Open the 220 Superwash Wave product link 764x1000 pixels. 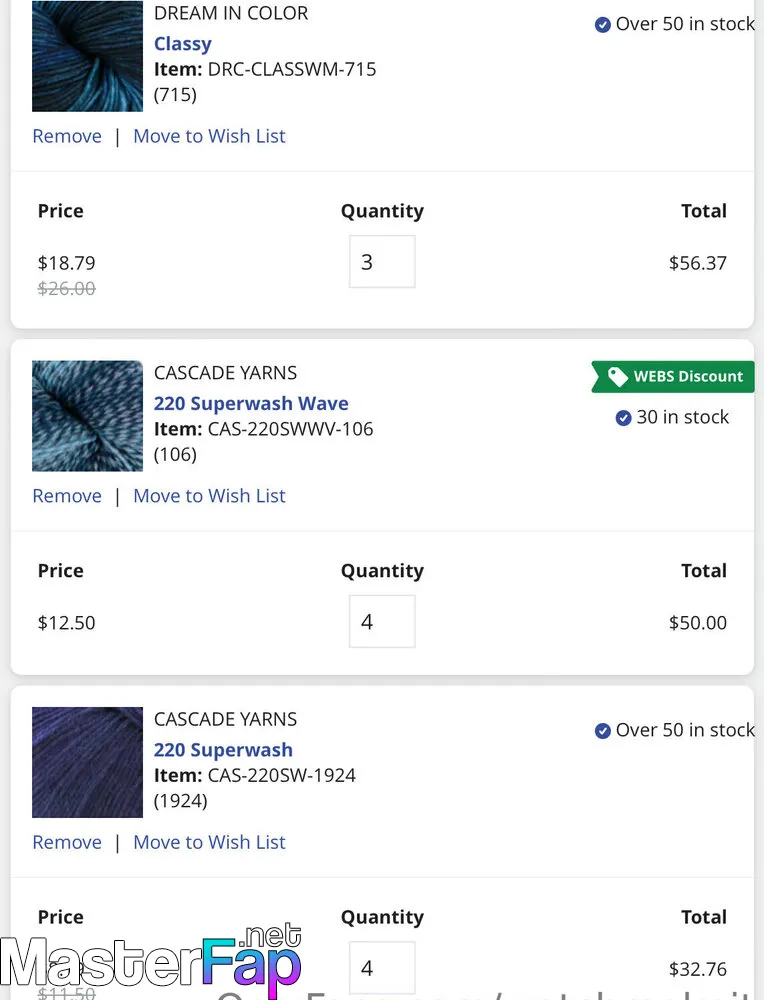click(x=251, y=403)
